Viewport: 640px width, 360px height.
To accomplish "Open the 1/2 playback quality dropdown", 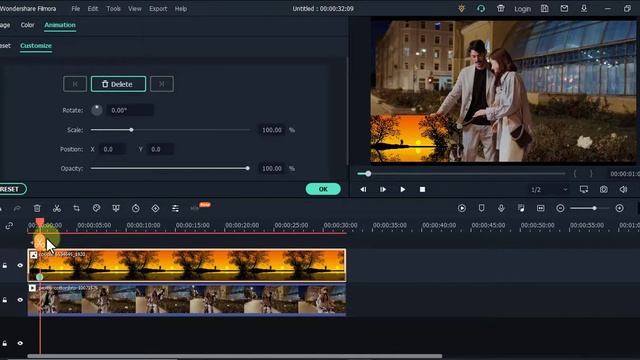I will pos(548,189).
